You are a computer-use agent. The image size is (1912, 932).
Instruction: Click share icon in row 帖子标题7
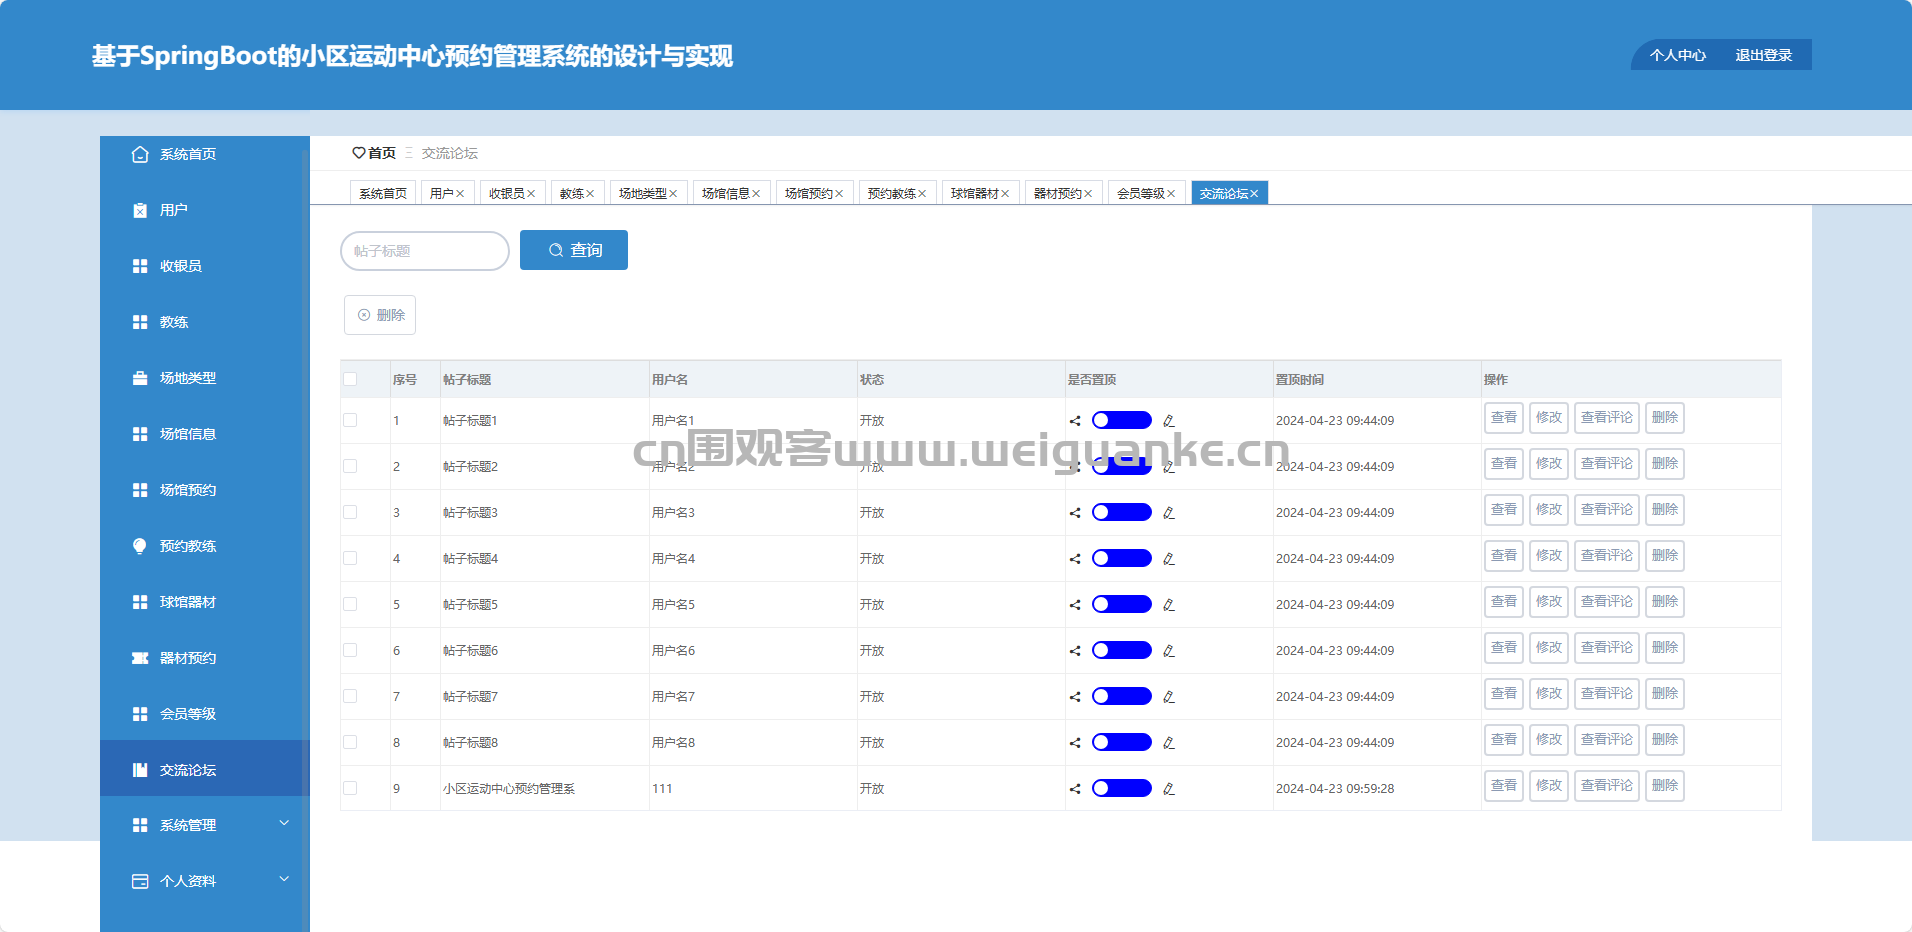click(x=1075, y=697)
